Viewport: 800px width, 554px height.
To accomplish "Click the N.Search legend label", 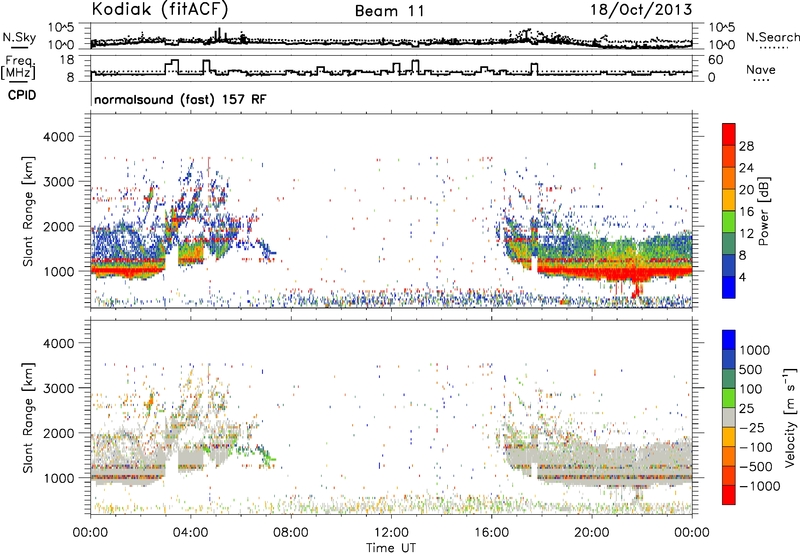I will [x=772, y=37].
